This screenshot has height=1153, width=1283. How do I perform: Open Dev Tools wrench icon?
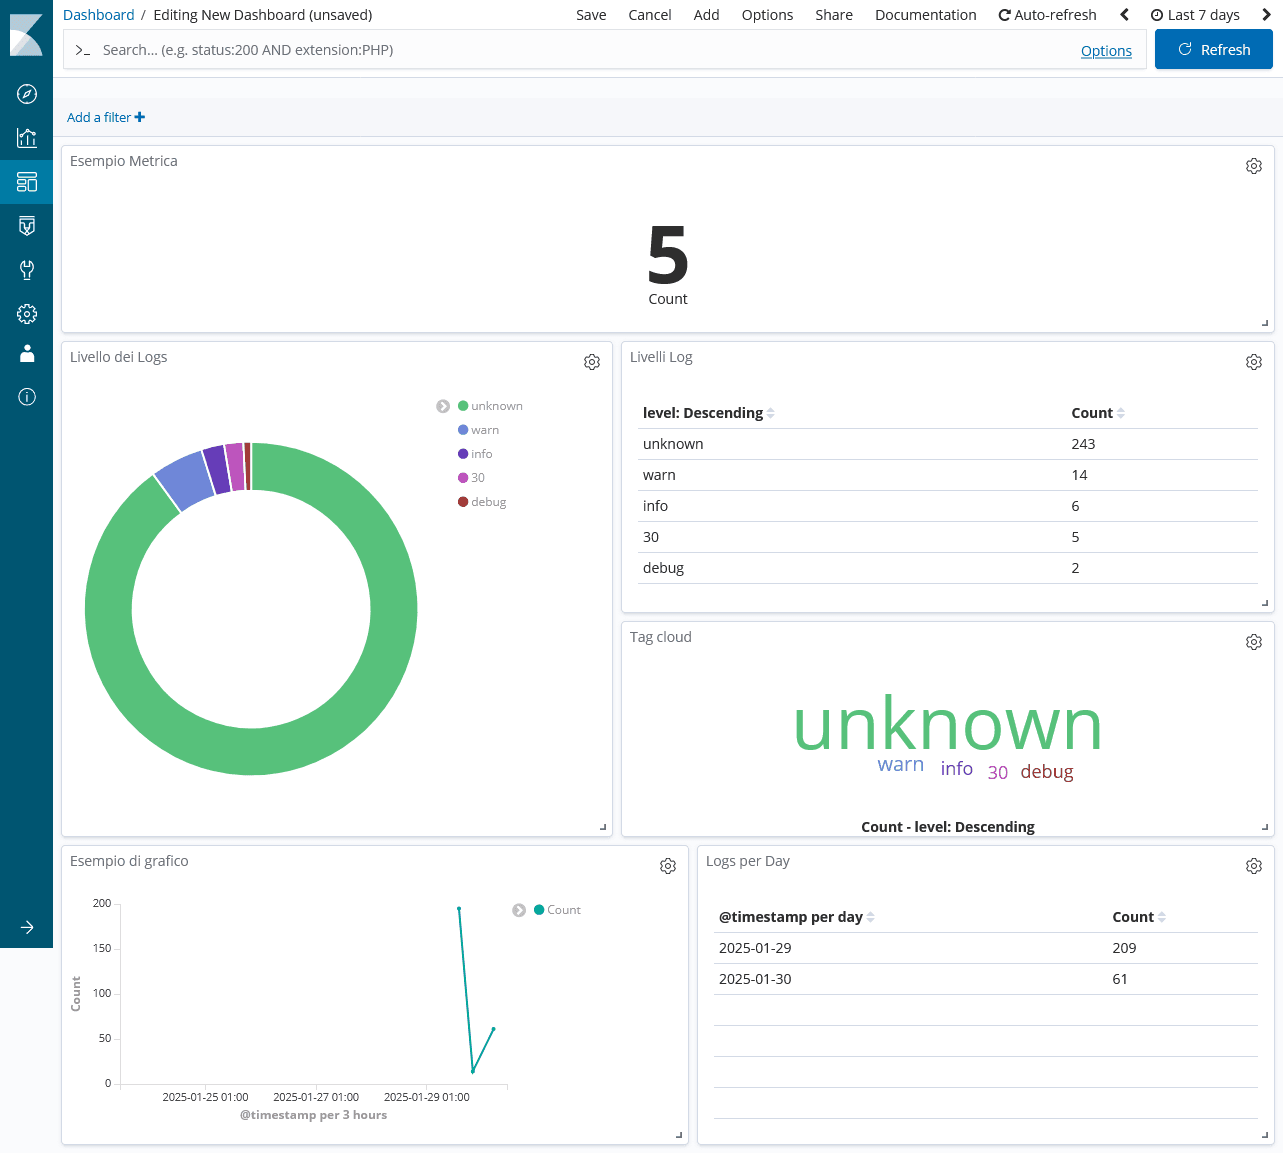coord(27,270)
